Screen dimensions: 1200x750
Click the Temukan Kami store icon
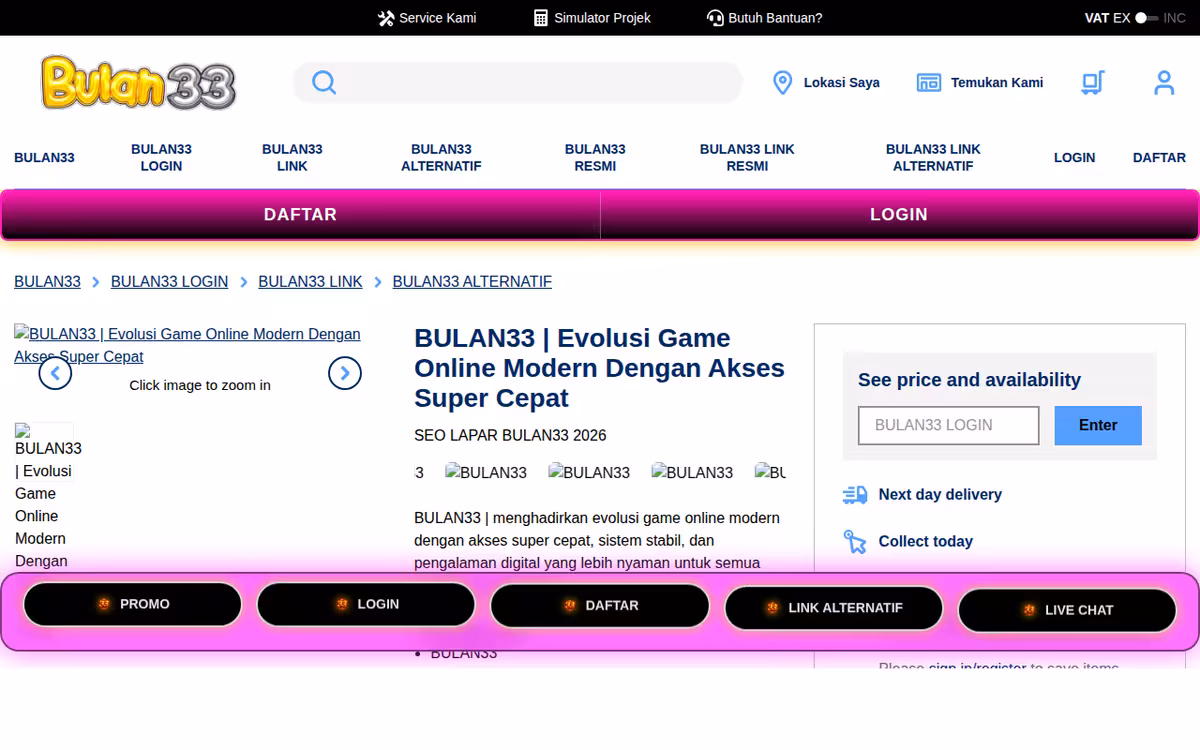(x=929, y=83)
